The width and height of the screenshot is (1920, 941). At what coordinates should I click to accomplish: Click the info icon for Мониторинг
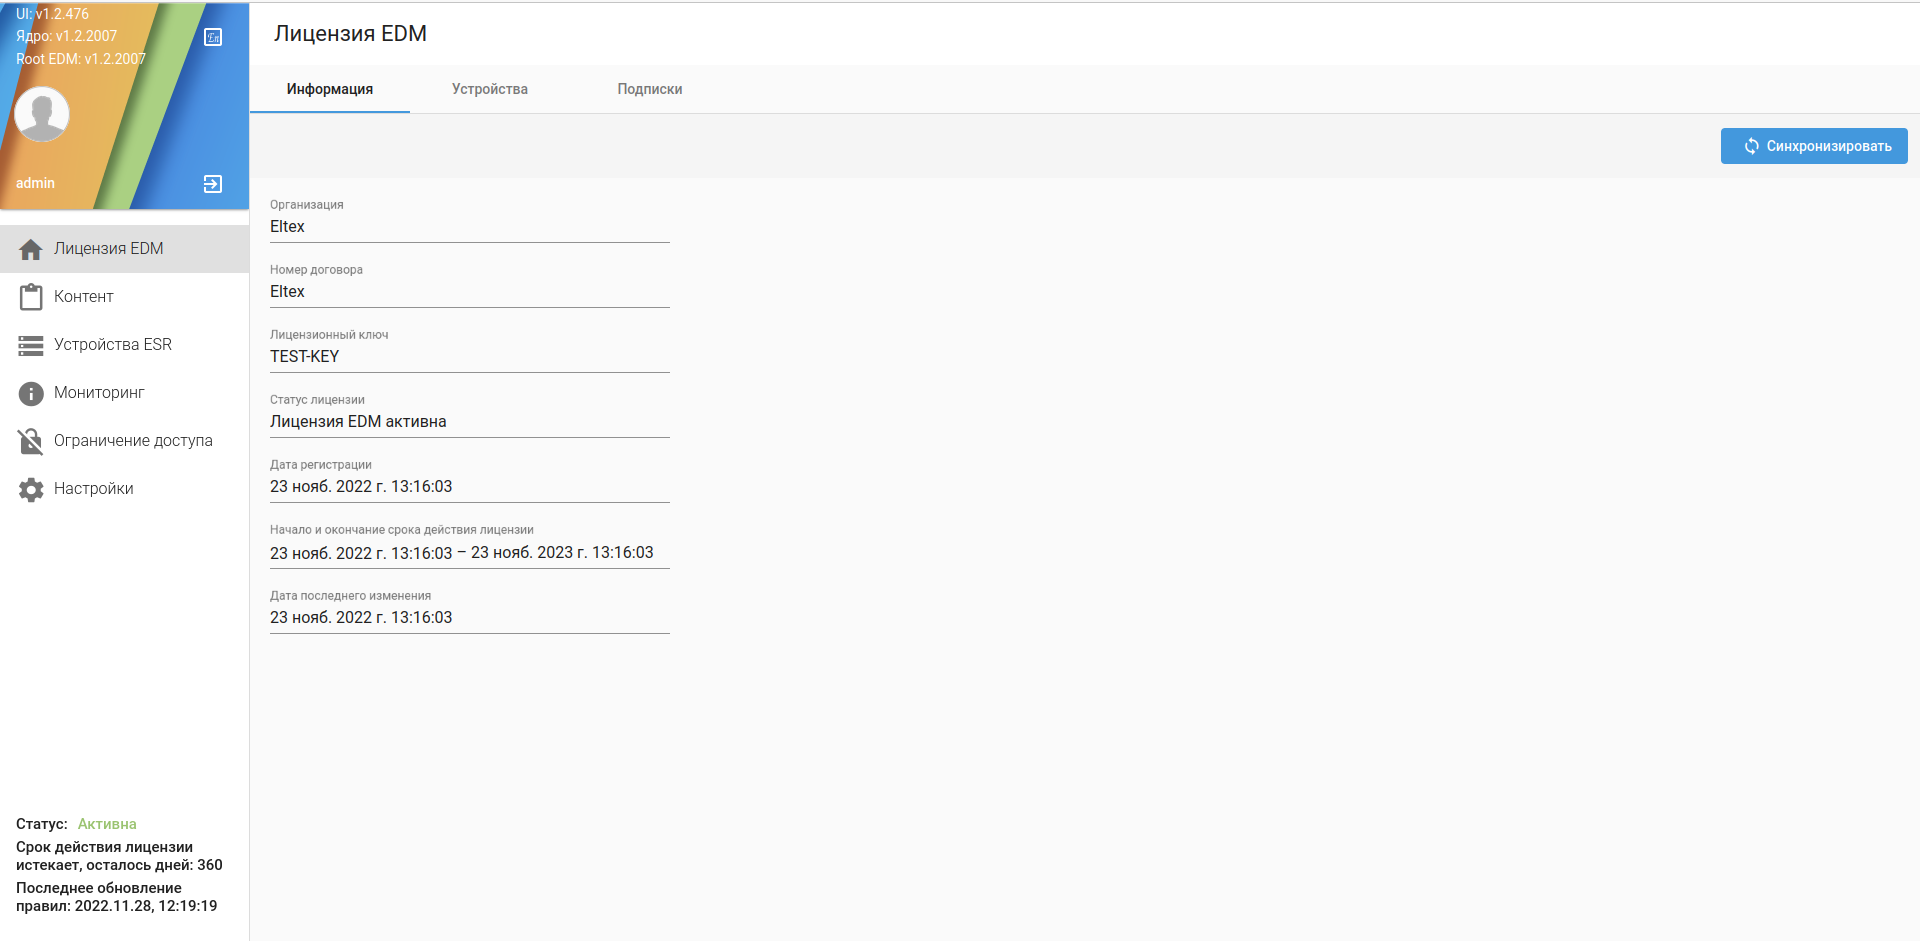coord(31,393)
